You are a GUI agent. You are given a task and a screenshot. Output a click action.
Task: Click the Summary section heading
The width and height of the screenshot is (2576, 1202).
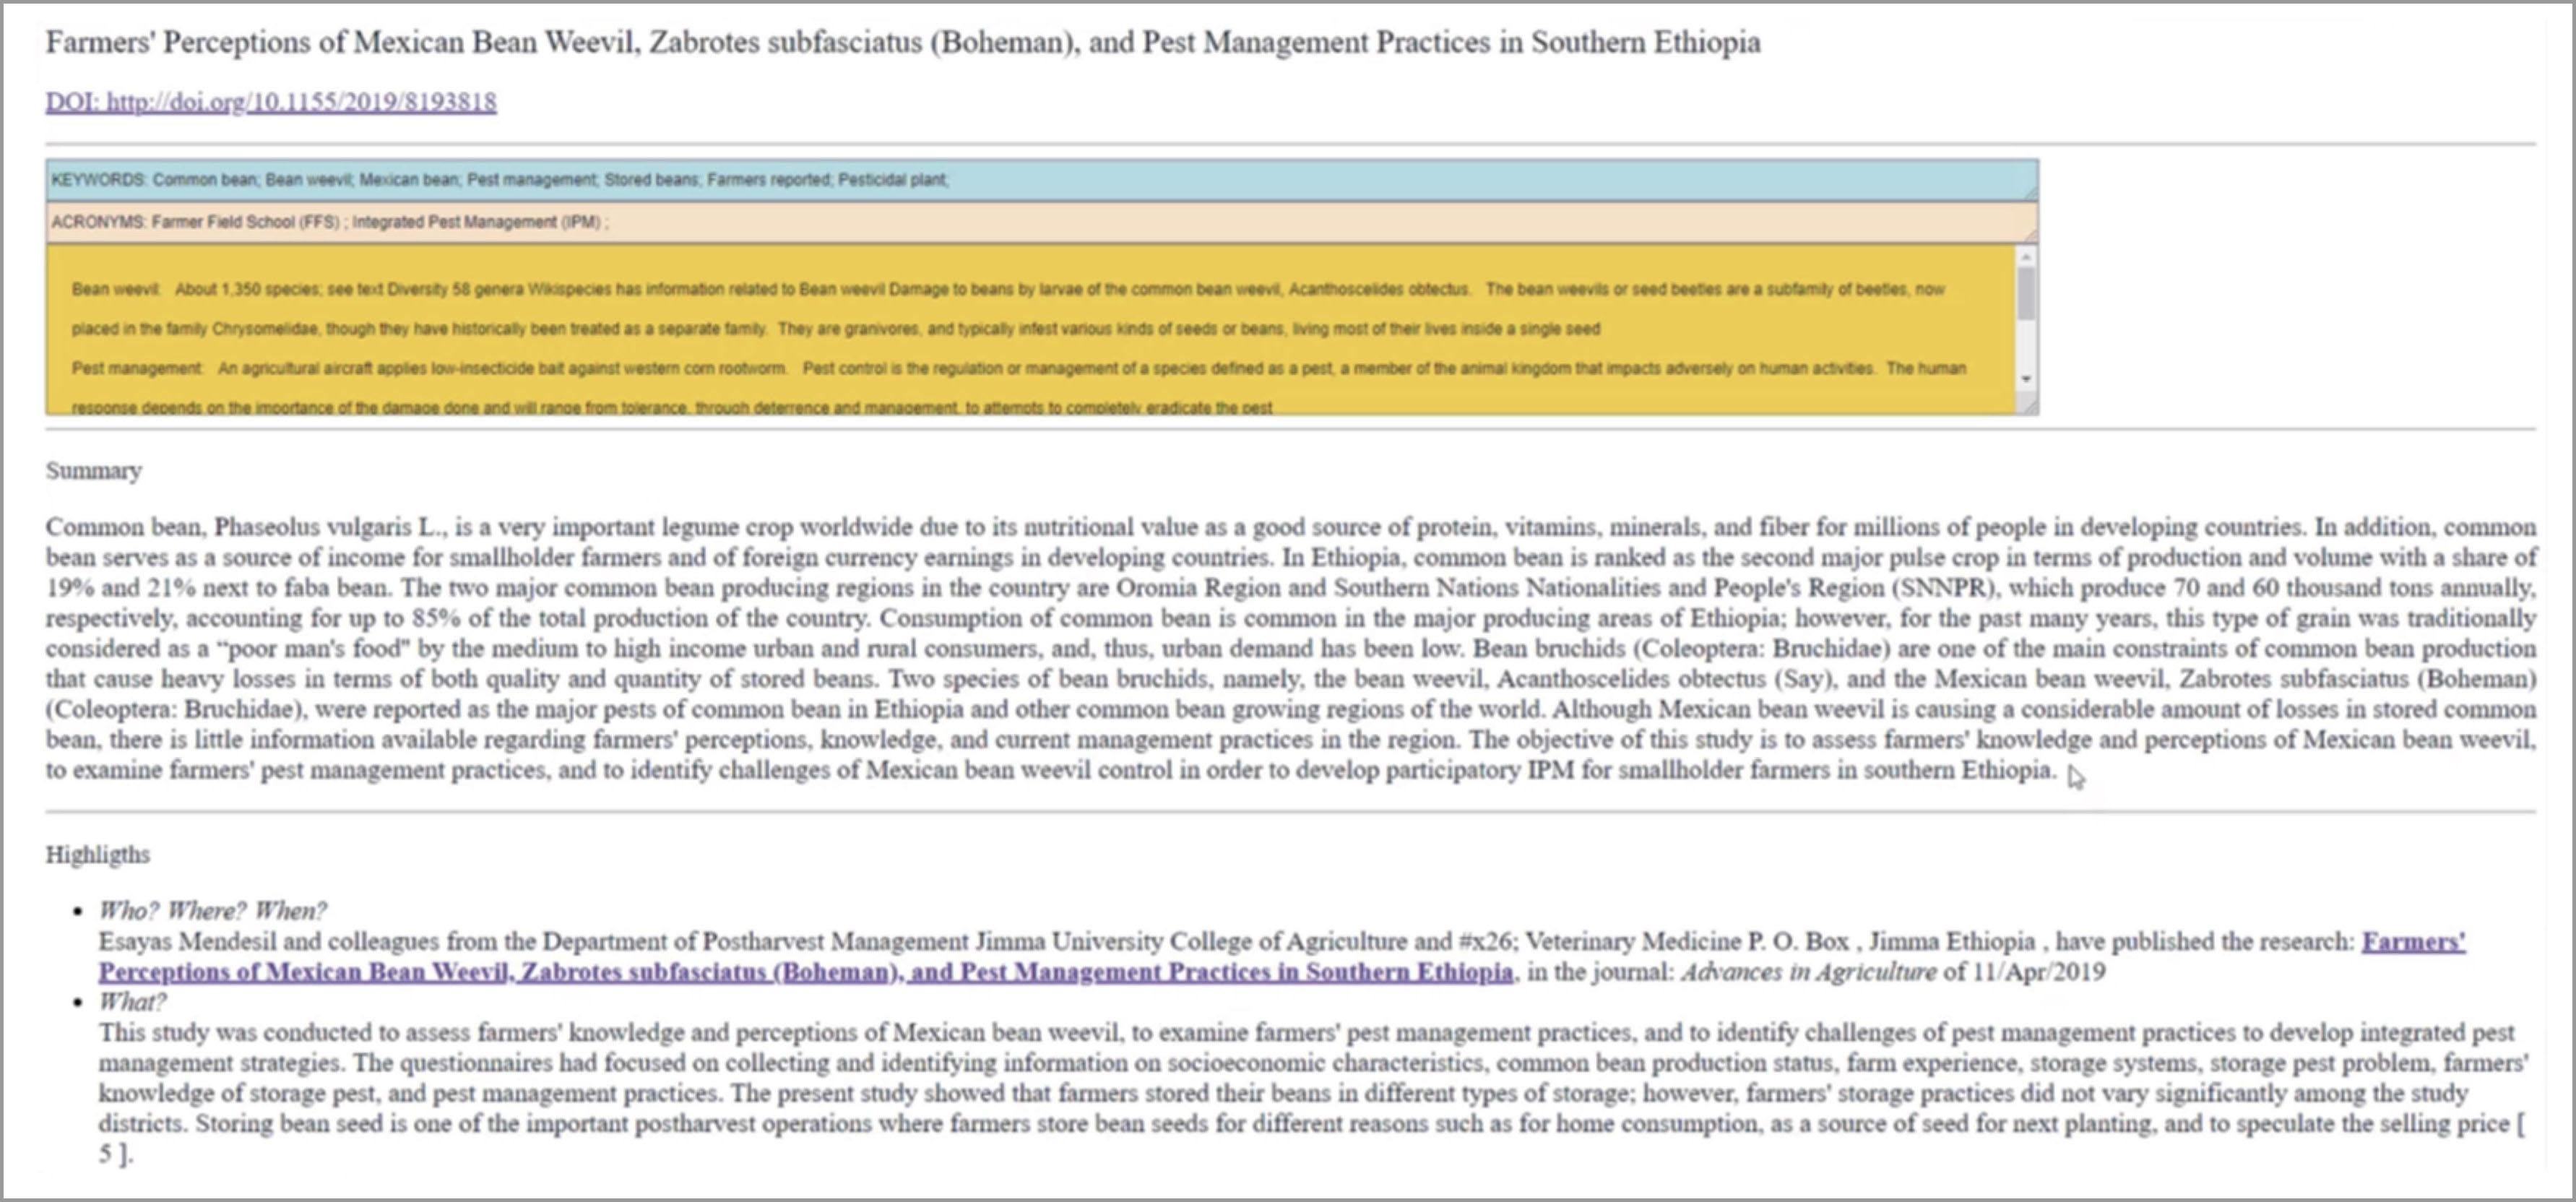[x=93, y=470]
